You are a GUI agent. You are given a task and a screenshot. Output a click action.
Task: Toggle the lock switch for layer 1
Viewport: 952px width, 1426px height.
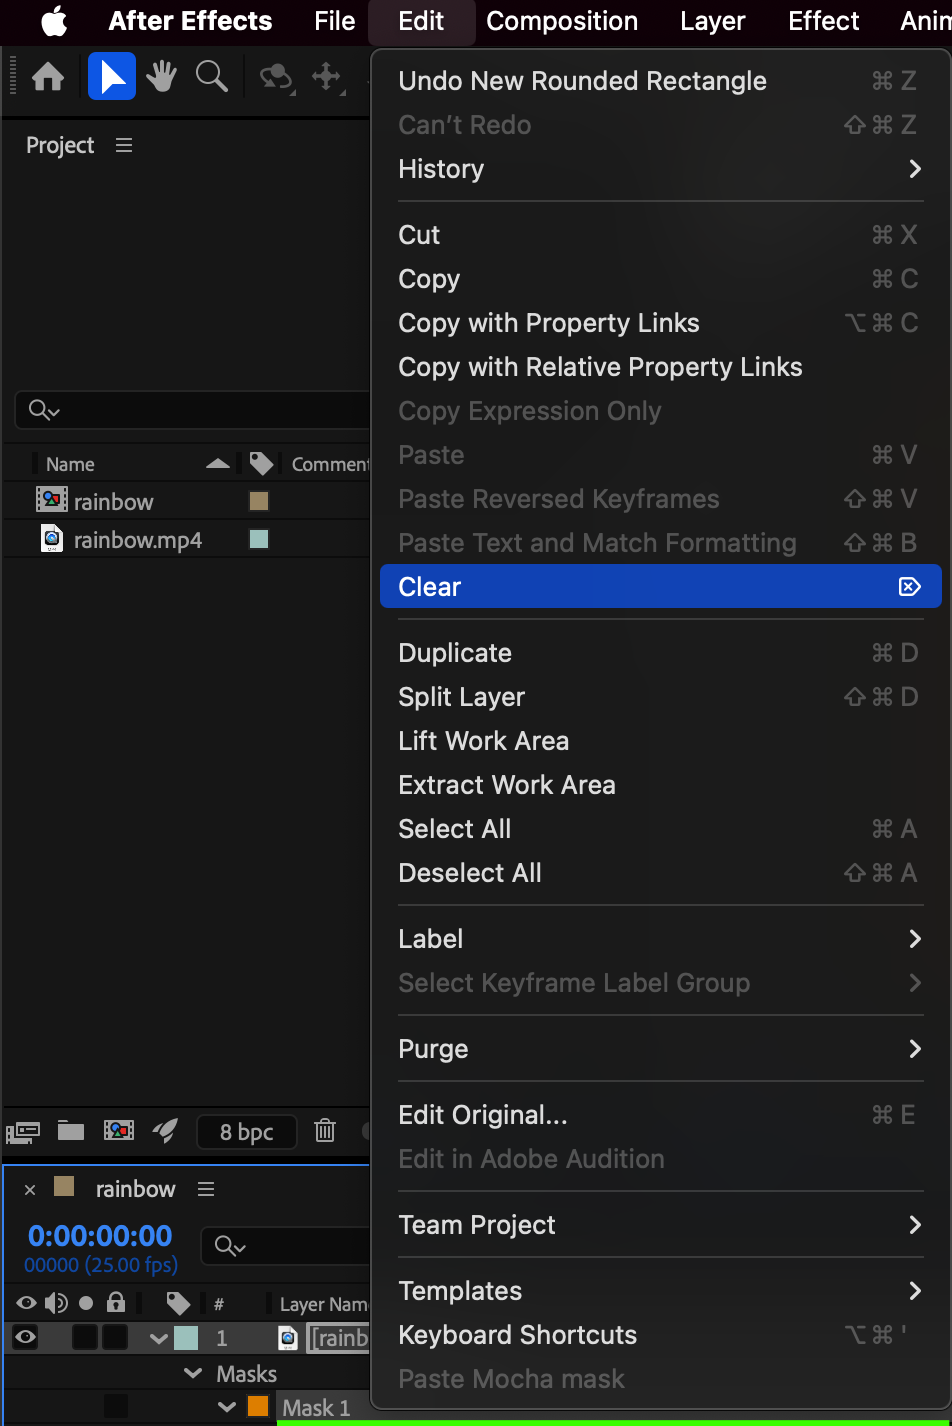click(115, 1338)
